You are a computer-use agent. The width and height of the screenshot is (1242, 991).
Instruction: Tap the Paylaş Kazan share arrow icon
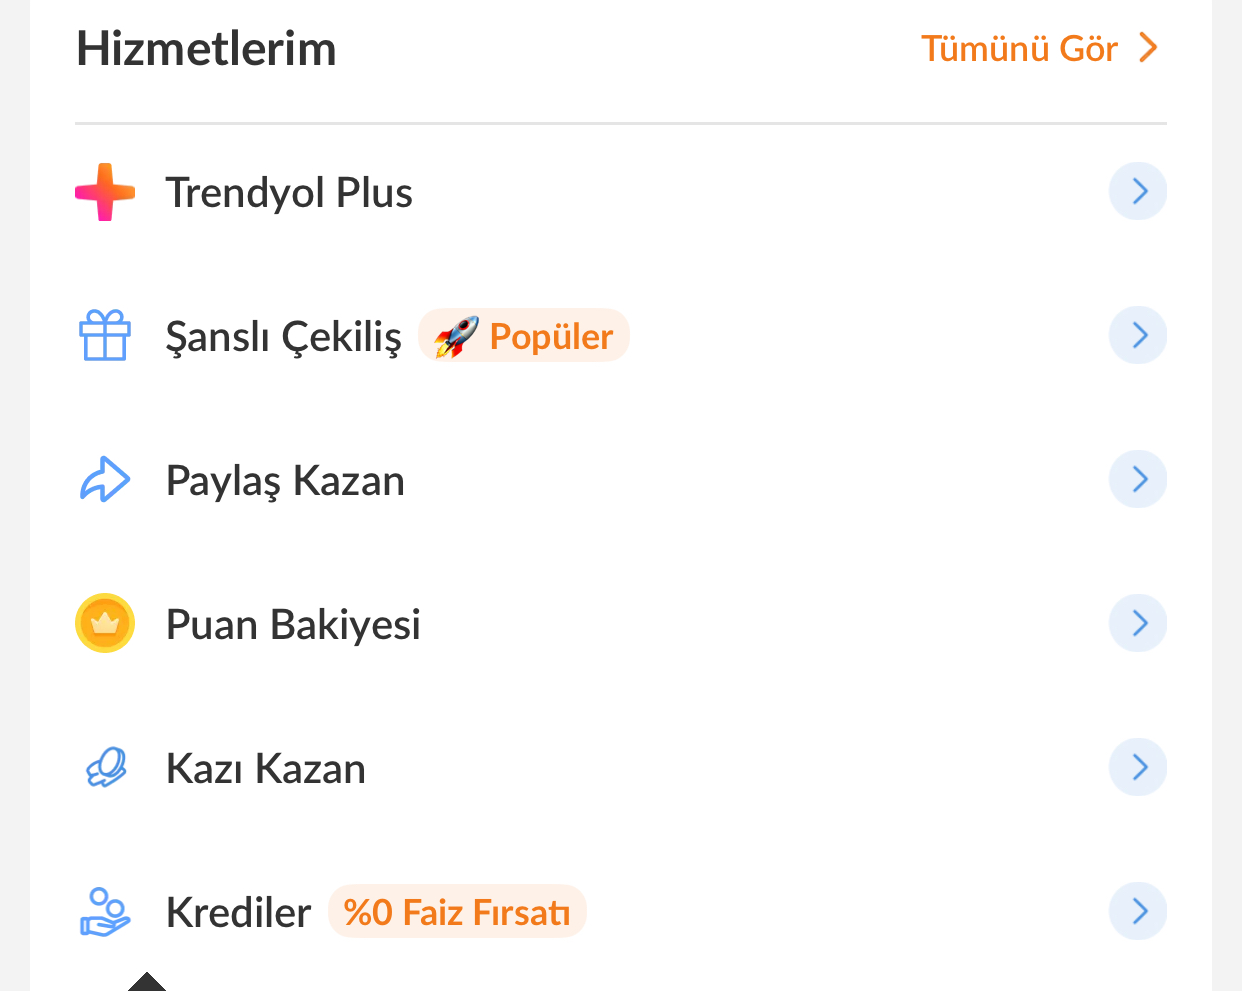coord(105,480)
